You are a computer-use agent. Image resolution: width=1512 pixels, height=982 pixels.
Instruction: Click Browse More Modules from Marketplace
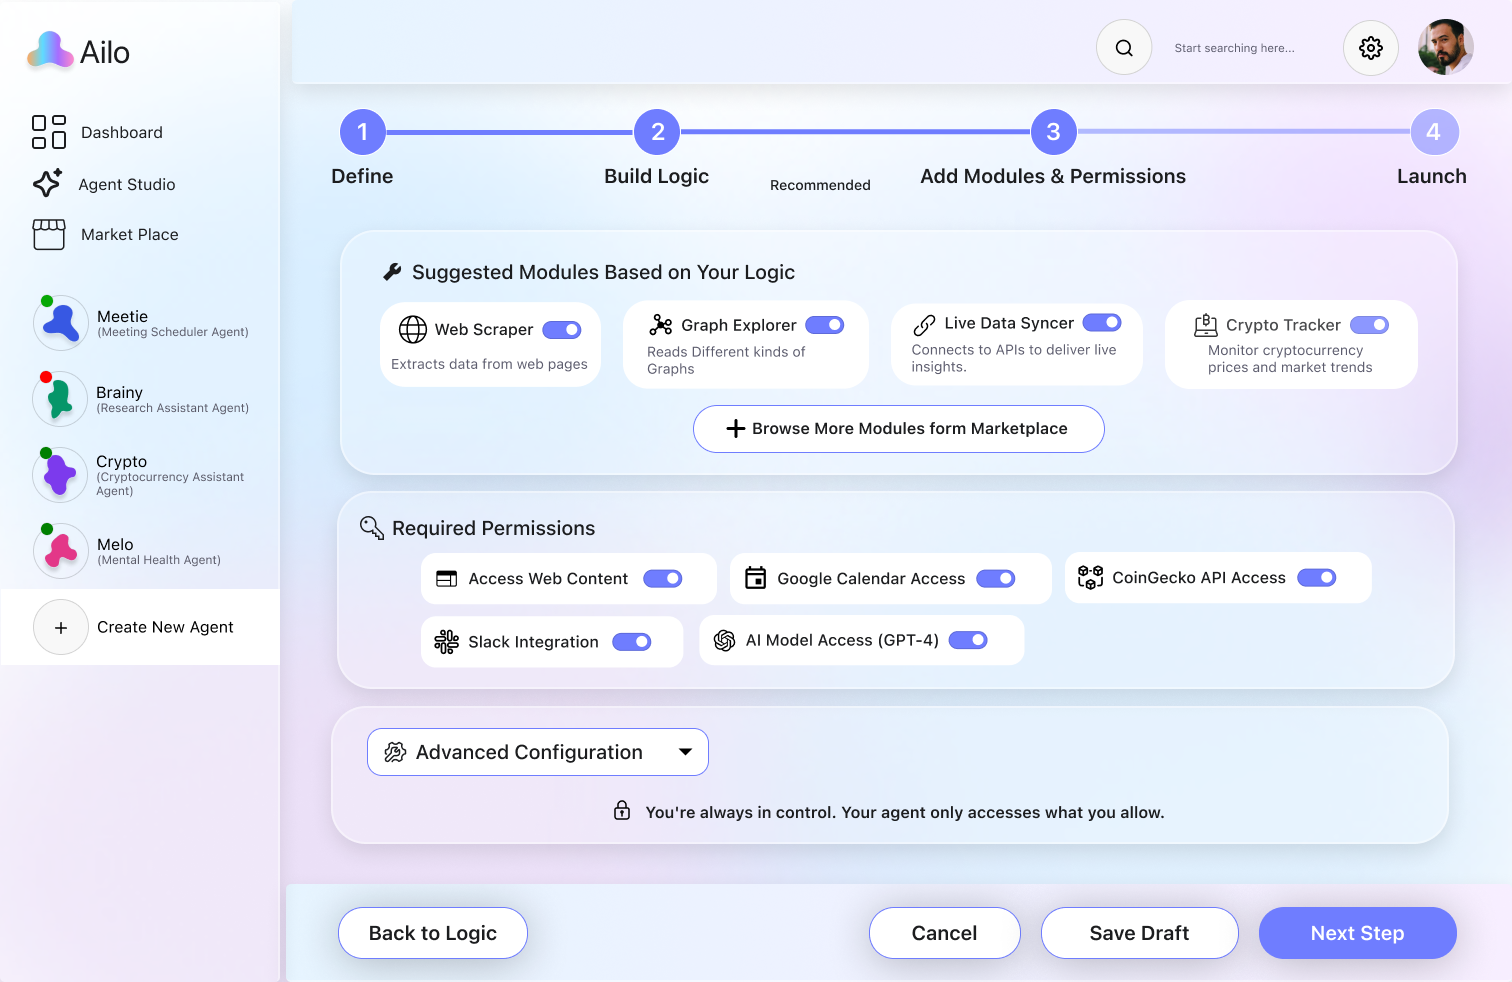coord(898,429)
